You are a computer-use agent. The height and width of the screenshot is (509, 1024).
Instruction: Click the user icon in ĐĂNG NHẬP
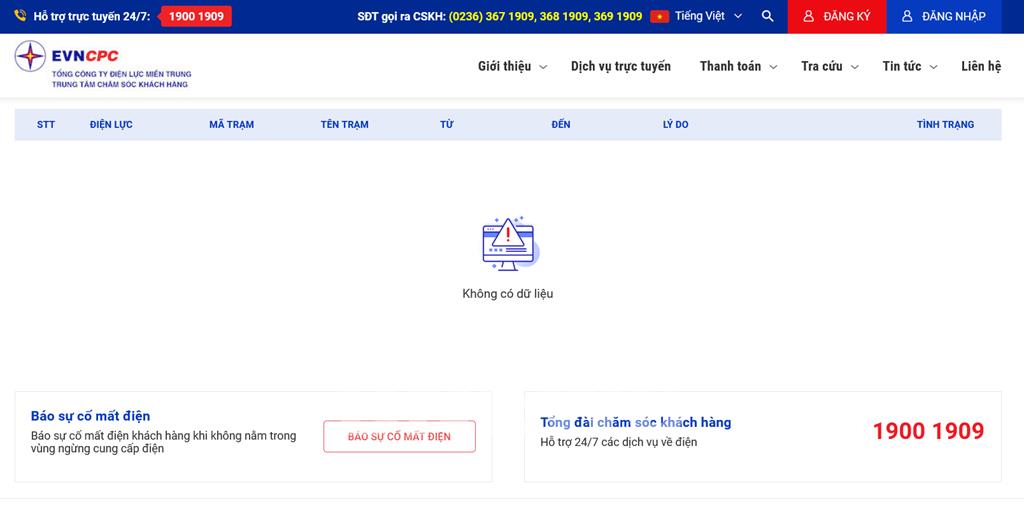pyautogui.click(x=907, y=16)
